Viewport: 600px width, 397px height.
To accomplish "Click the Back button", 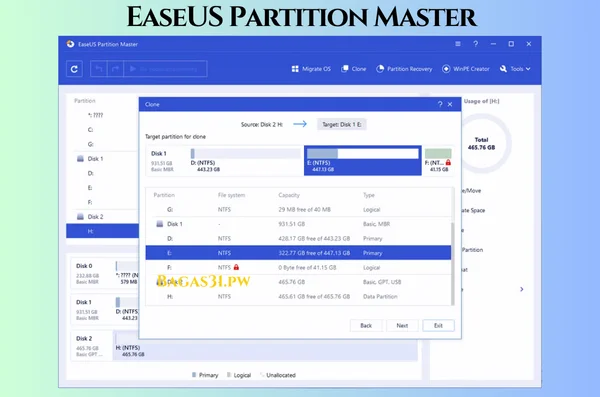I will [366, 325].
